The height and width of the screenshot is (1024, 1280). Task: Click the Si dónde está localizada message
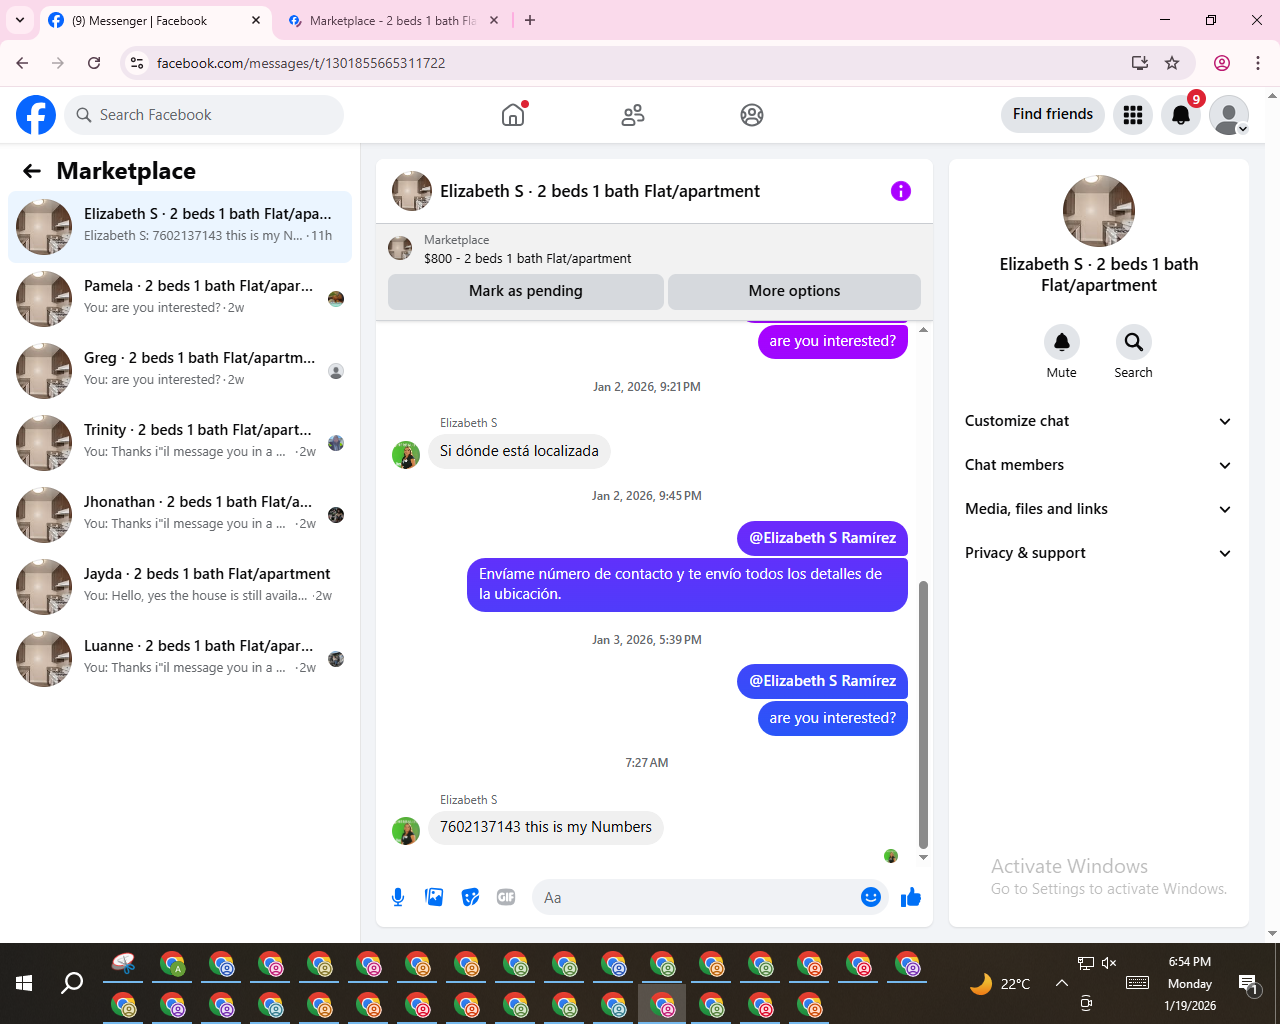pos(519,451)
